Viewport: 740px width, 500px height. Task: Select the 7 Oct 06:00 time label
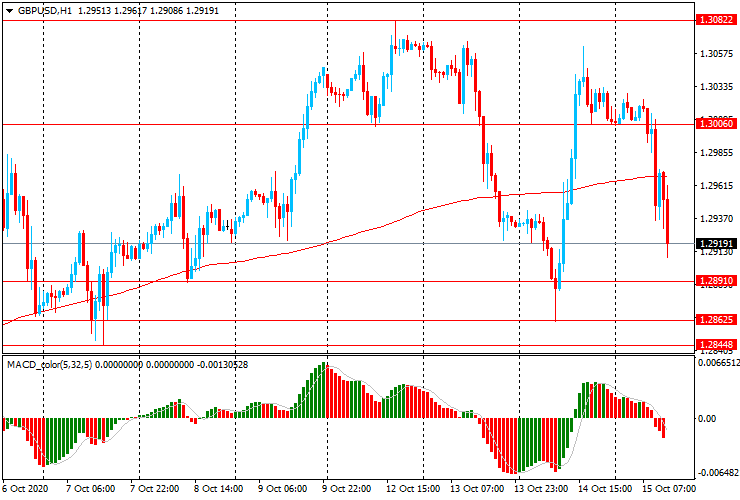tap(90, 488)
